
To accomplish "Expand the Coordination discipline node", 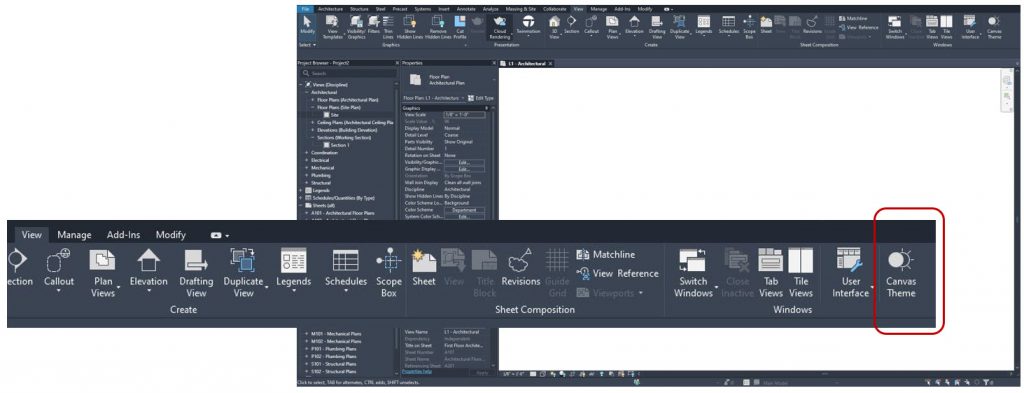I will pyautogui.click(x=306, y=153).
